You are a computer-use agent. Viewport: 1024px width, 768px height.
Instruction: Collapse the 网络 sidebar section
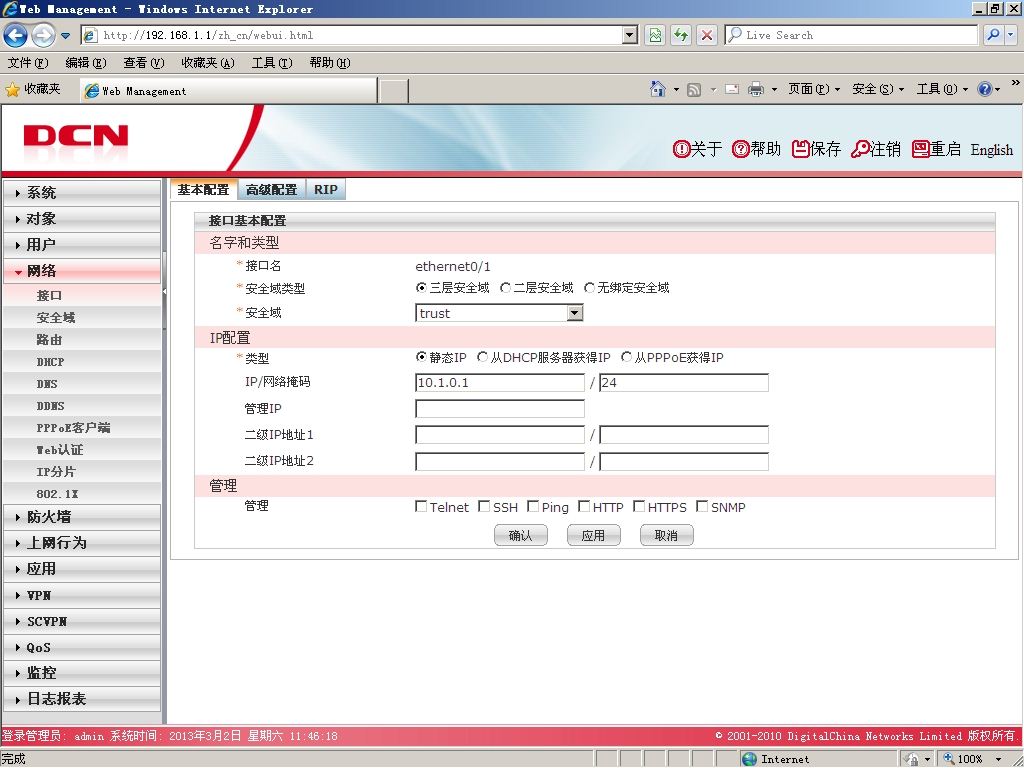coord(82,271)
